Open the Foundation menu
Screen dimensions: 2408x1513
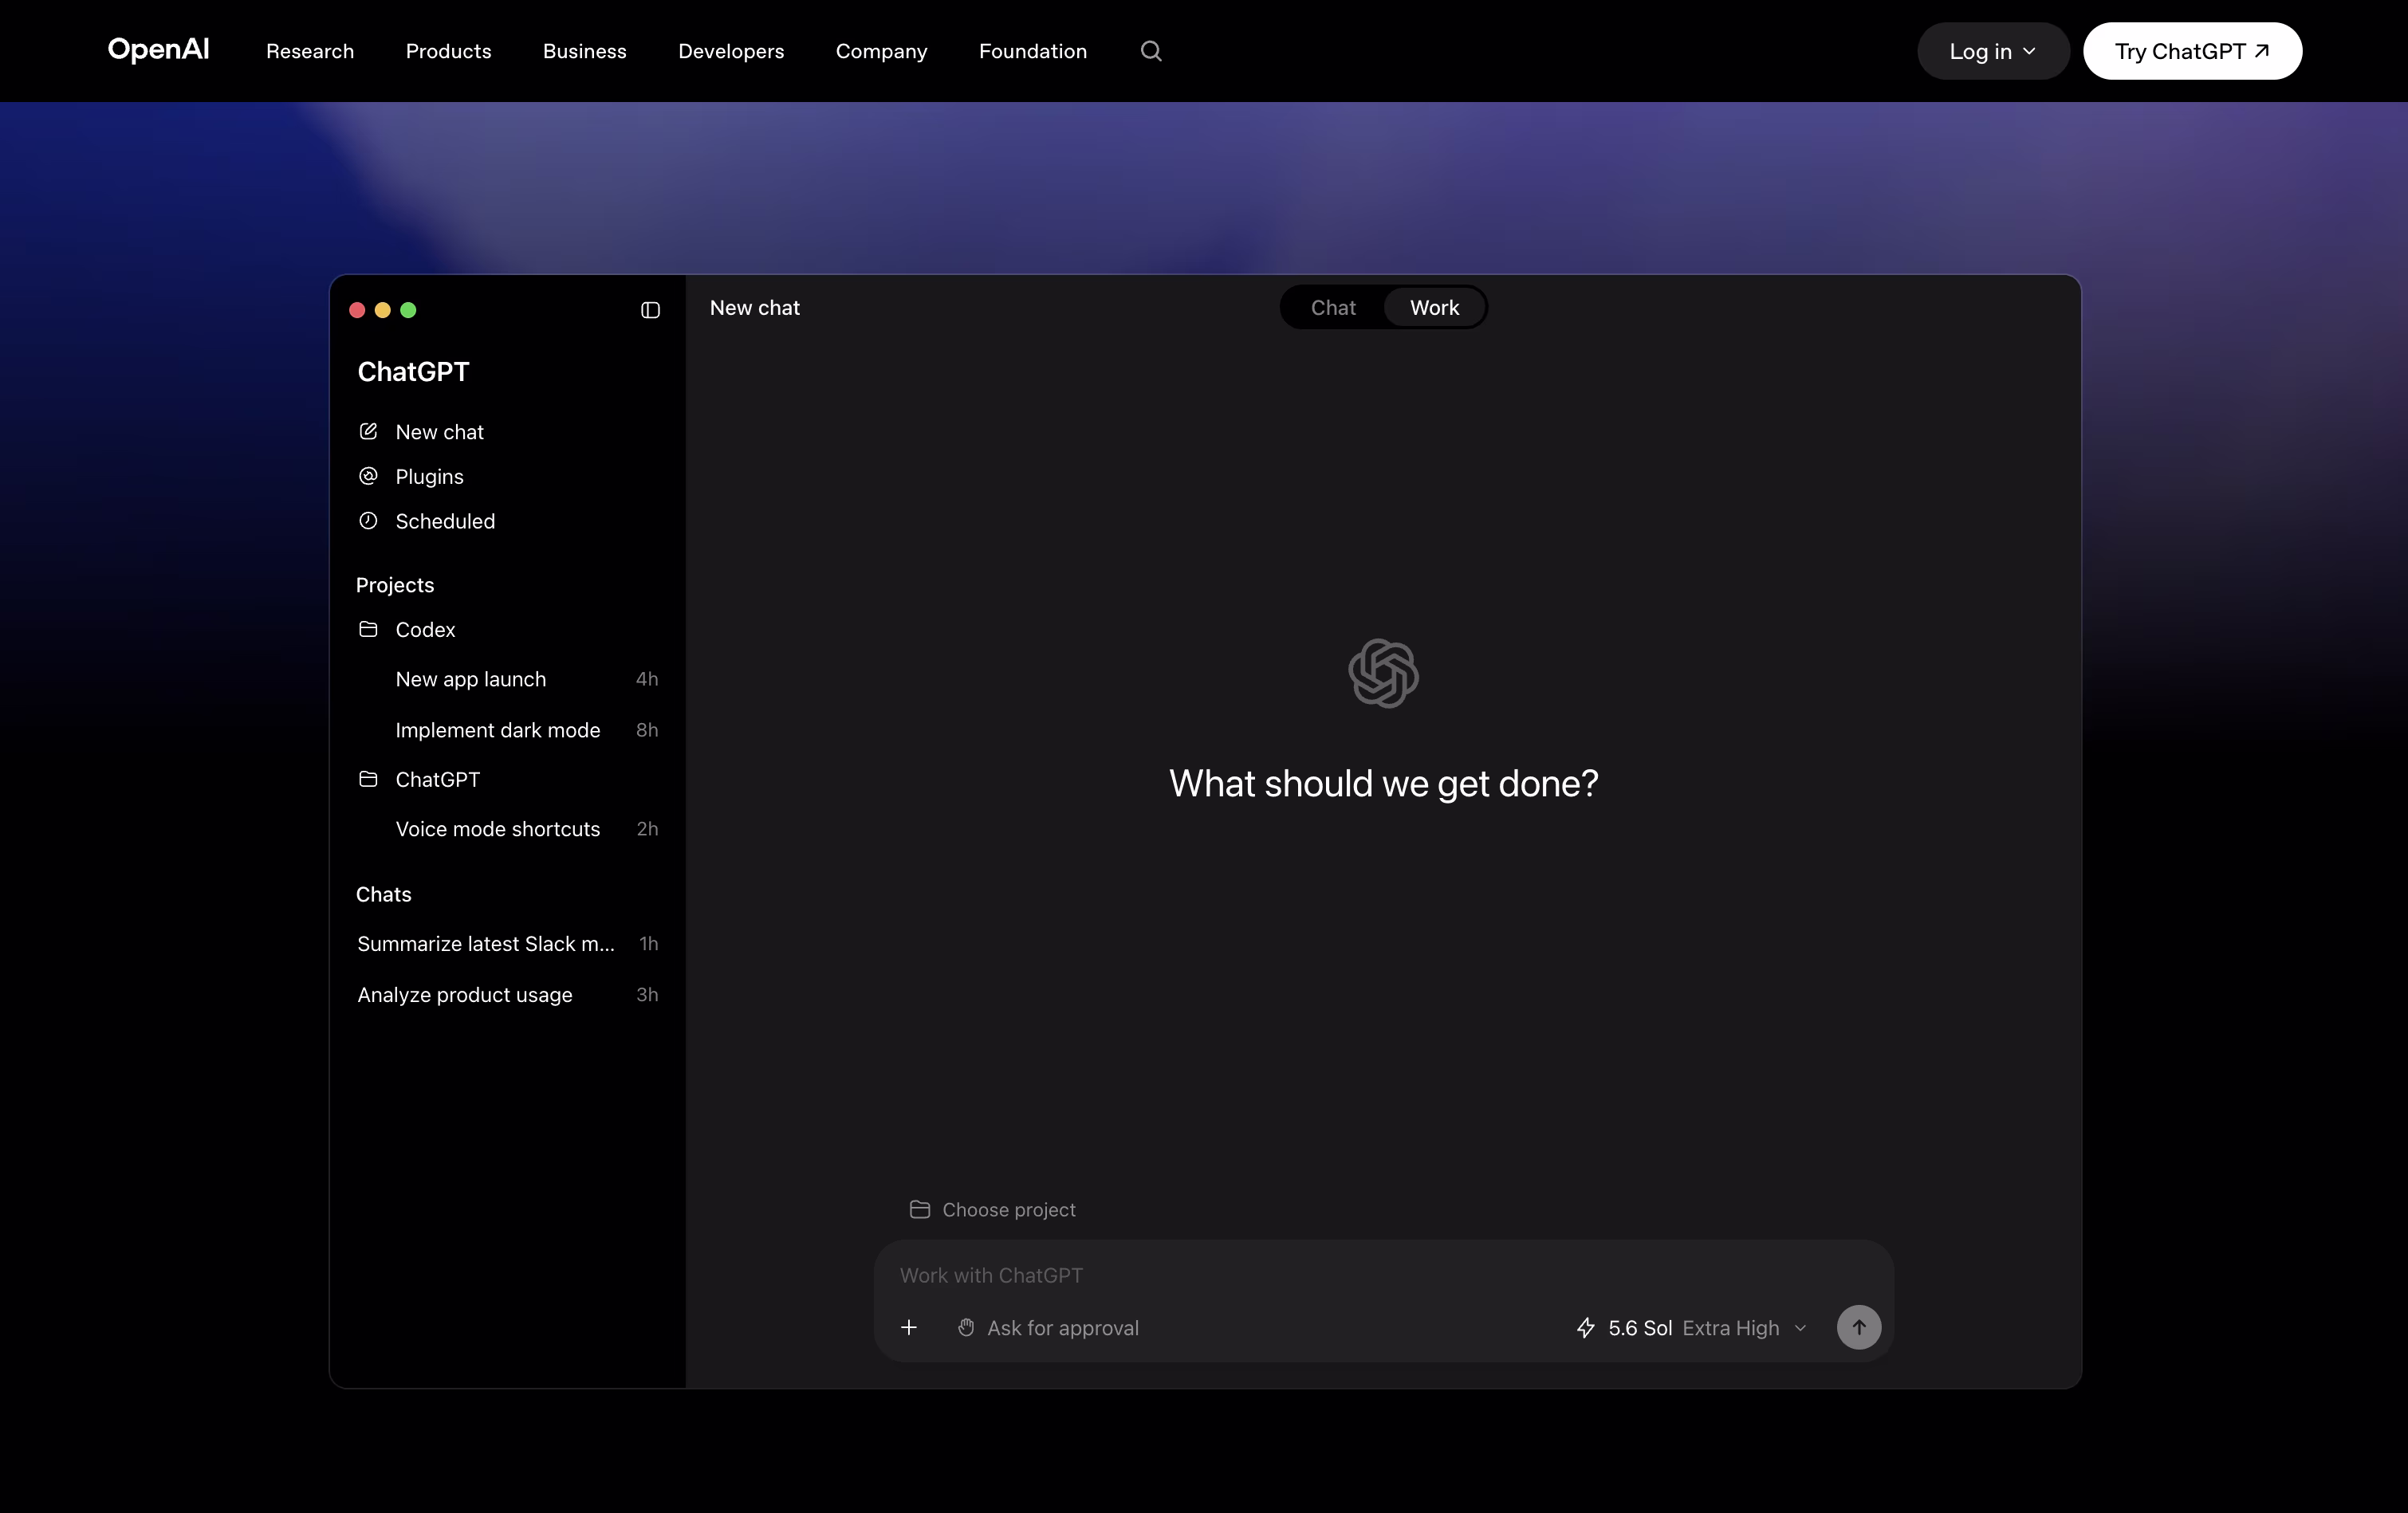pyautogui.click(x=1032, y=51)
